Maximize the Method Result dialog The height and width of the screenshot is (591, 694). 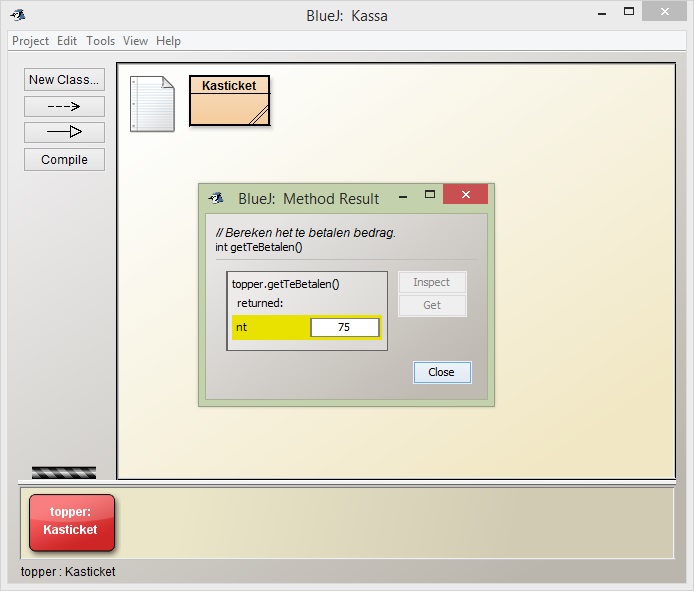430,194
